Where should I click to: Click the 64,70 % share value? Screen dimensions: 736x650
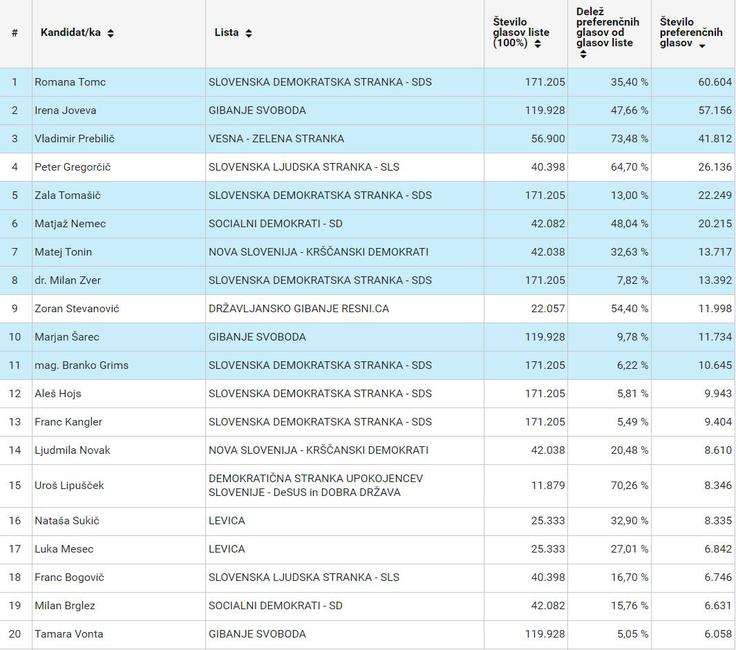tap(629, 167)
